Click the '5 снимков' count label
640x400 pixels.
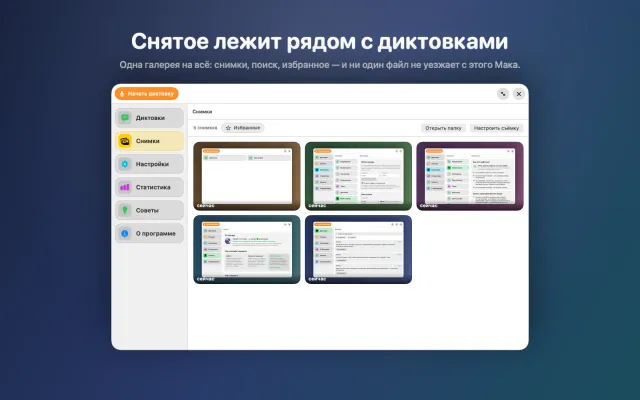pyautogui.click(x=205, y=128)
